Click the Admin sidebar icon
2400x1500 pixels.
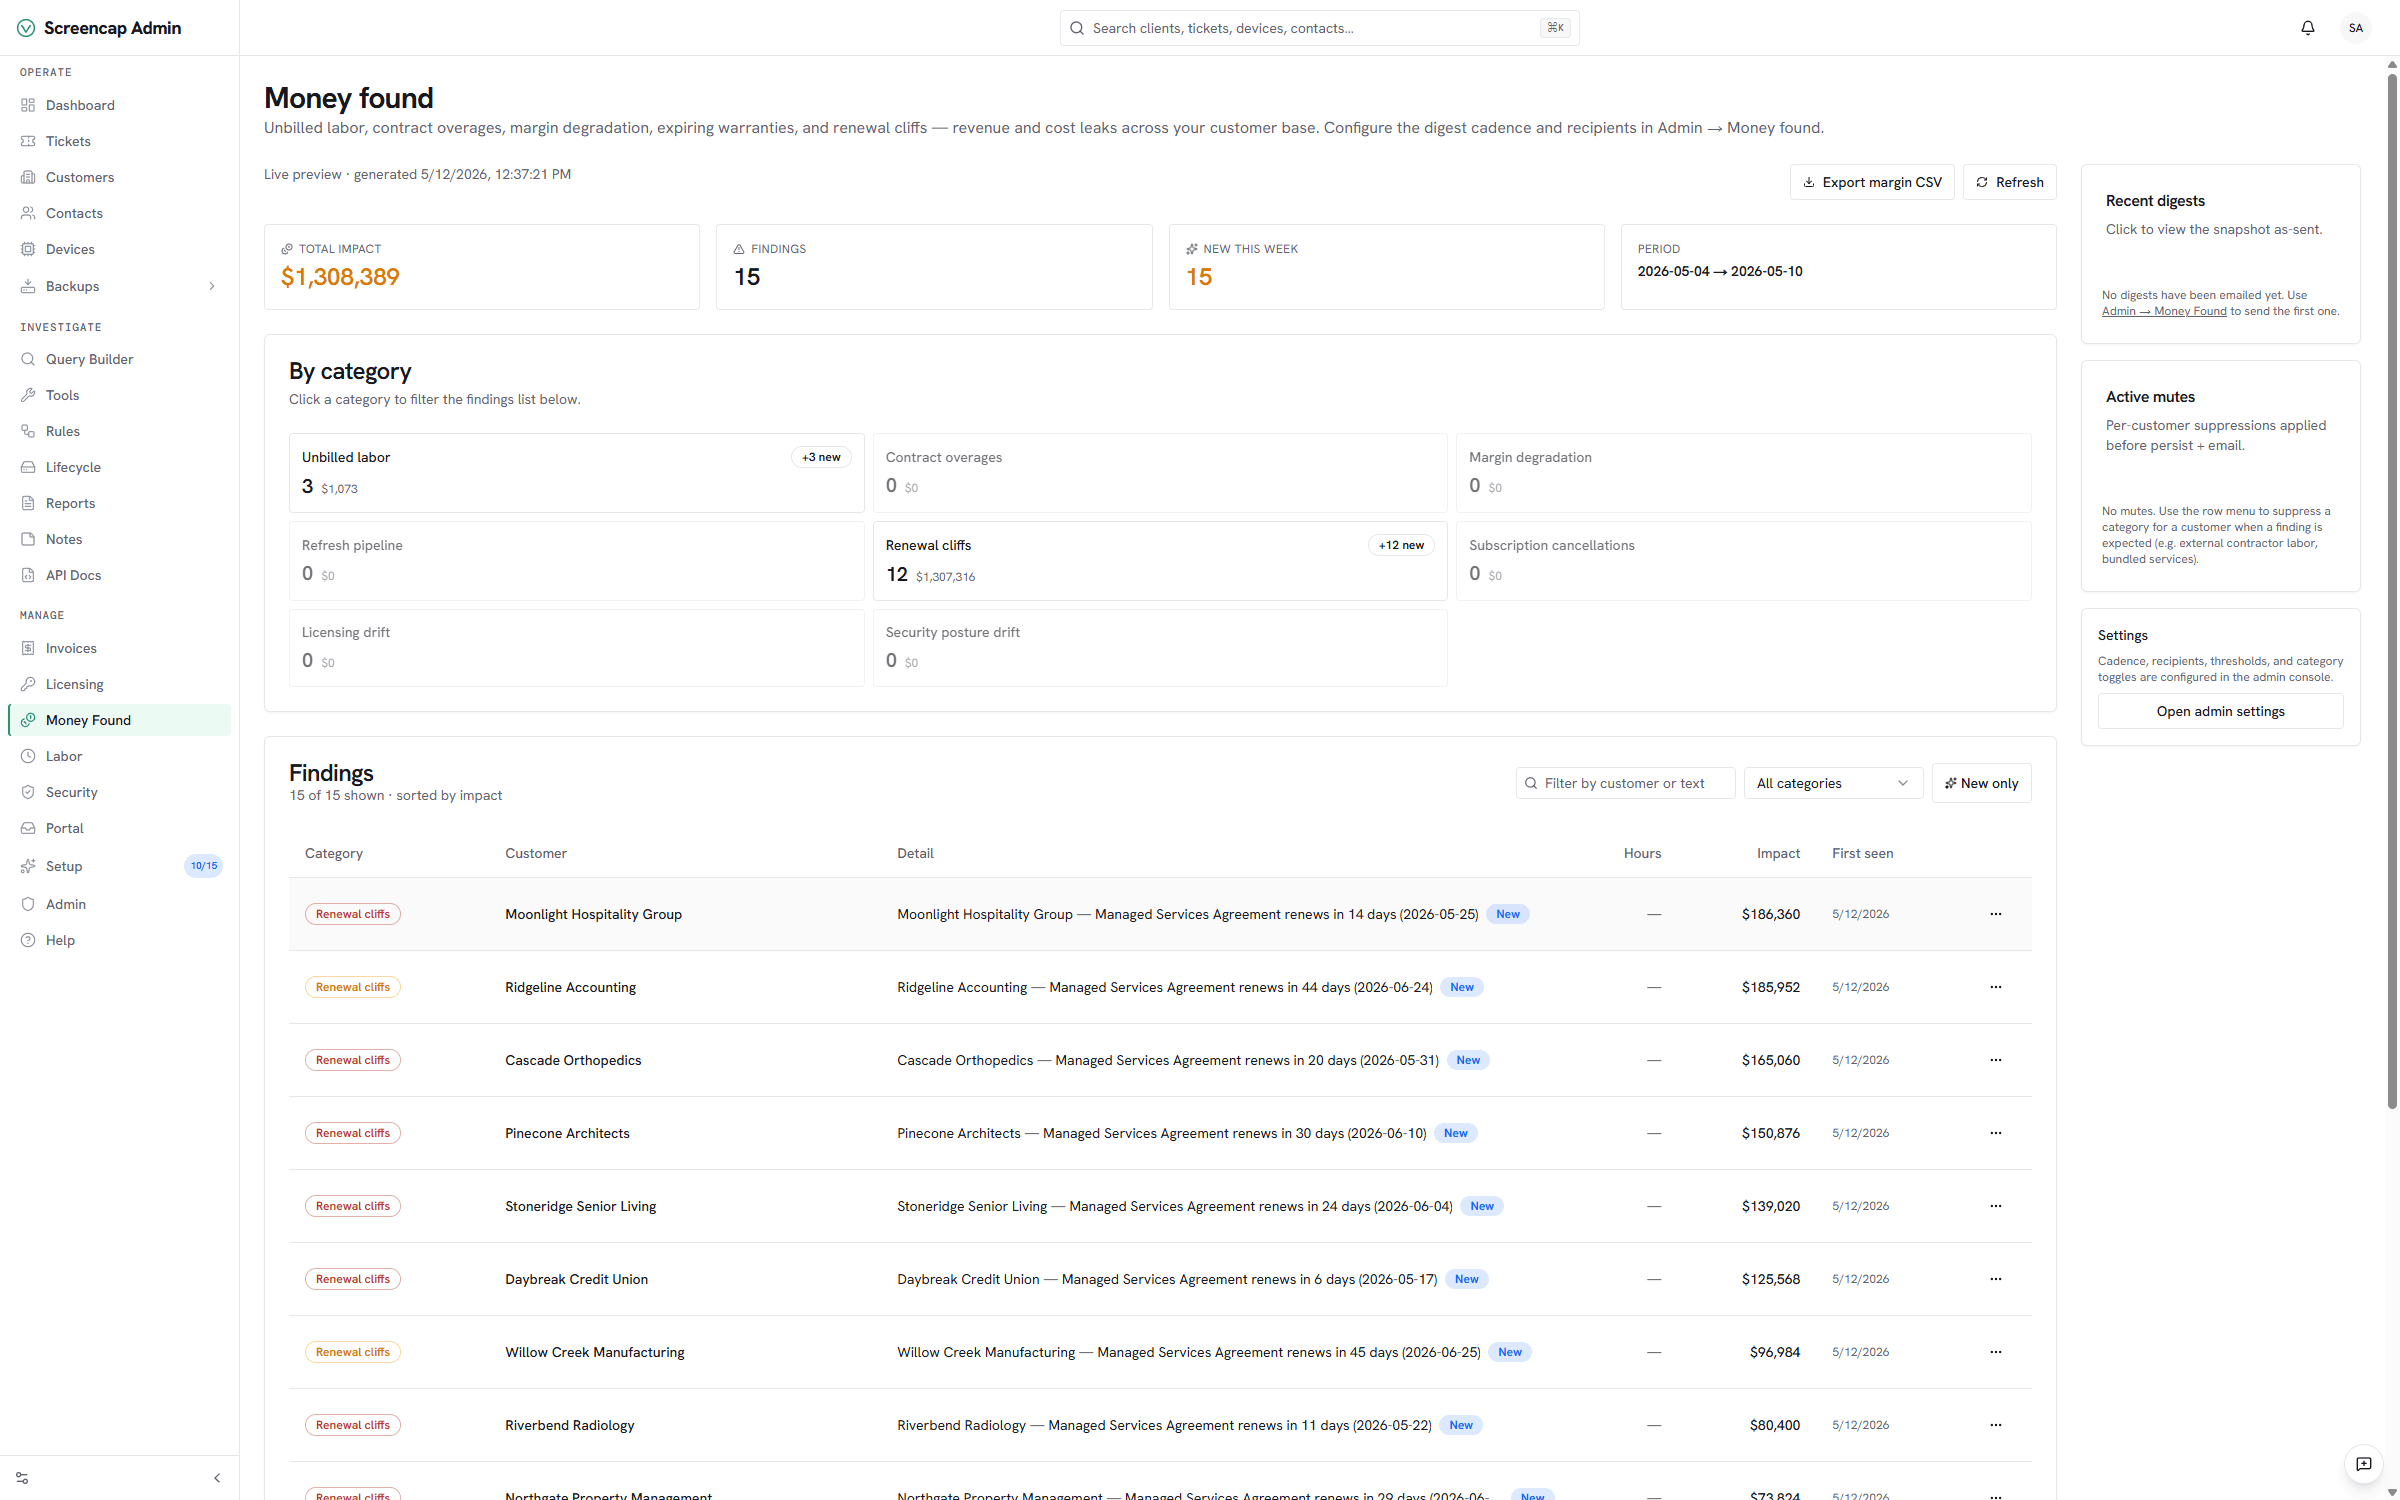pyautogui.click(x=28, y=904)
